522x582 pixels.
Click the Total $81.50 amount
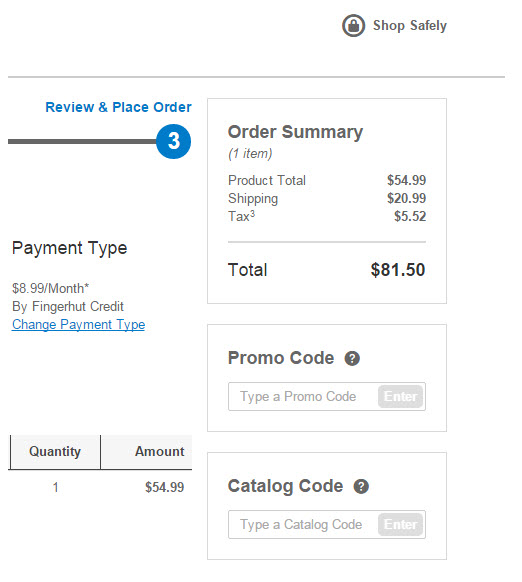[x=398, y=270]
